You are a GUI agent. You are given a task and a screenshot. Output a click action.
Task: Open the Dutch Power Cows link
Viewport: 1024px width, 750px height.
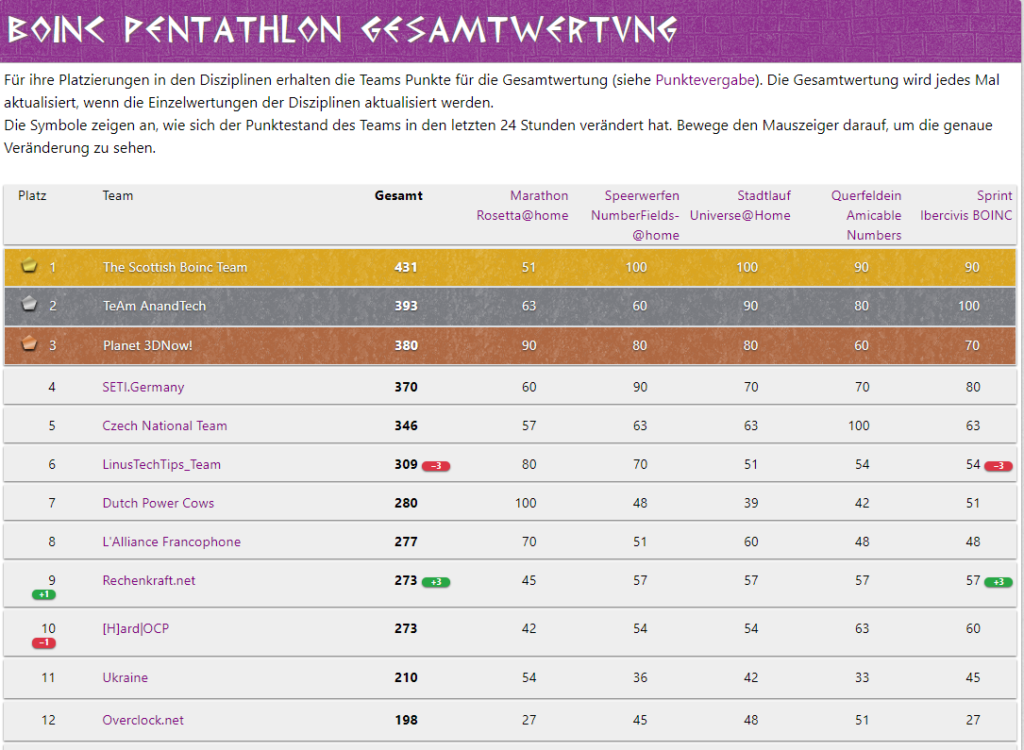pyautogui.click(x=158, y=502)
